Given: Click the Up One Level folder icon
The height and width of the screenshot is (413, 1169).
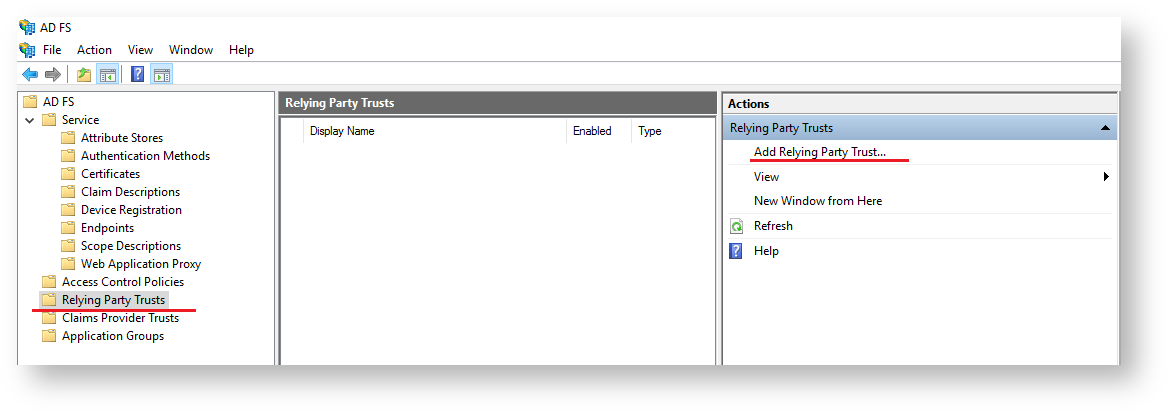Looking at the screenshot, I should coord(84,74).
